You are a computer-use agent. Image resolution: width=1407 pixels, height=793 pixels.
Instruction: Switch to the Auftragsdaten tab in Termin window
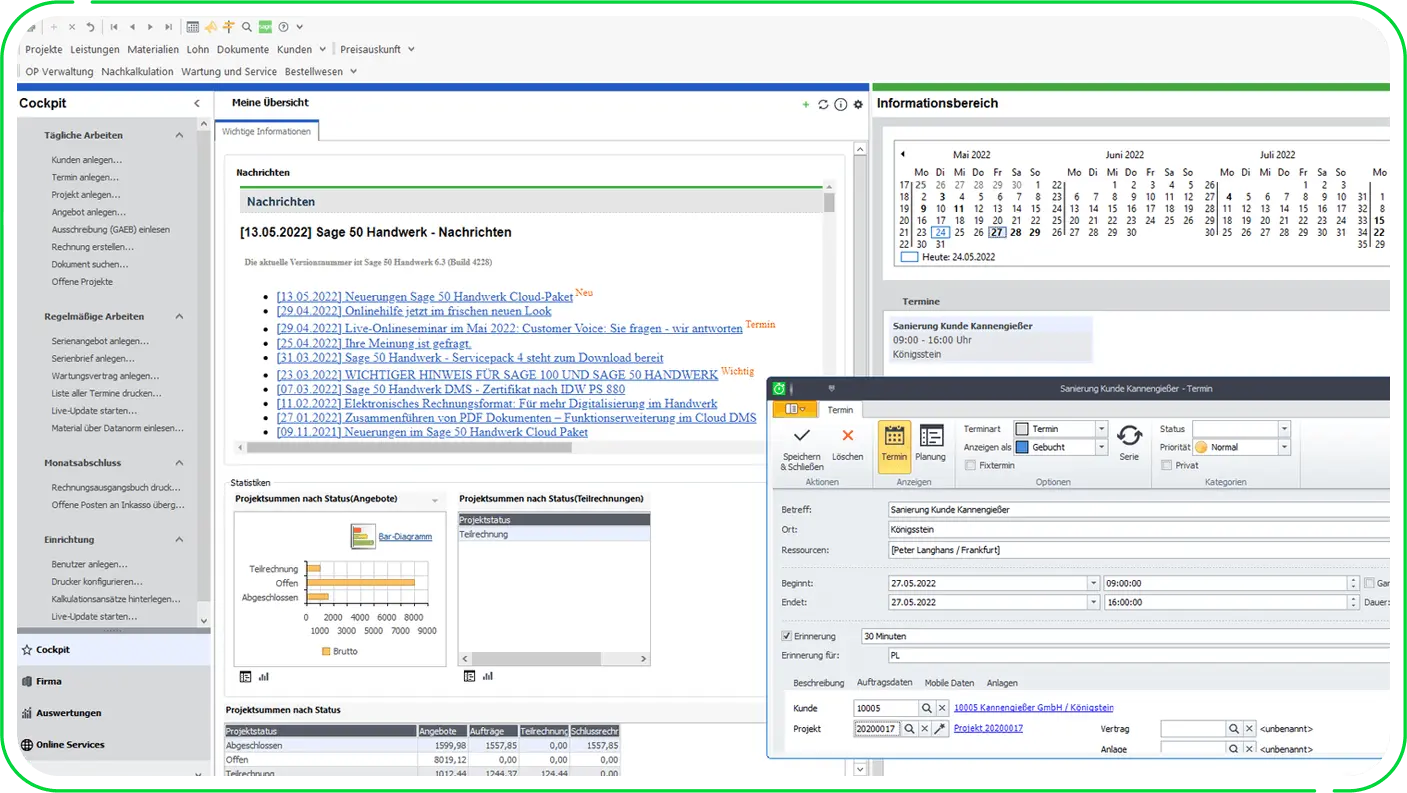[884, 683]
